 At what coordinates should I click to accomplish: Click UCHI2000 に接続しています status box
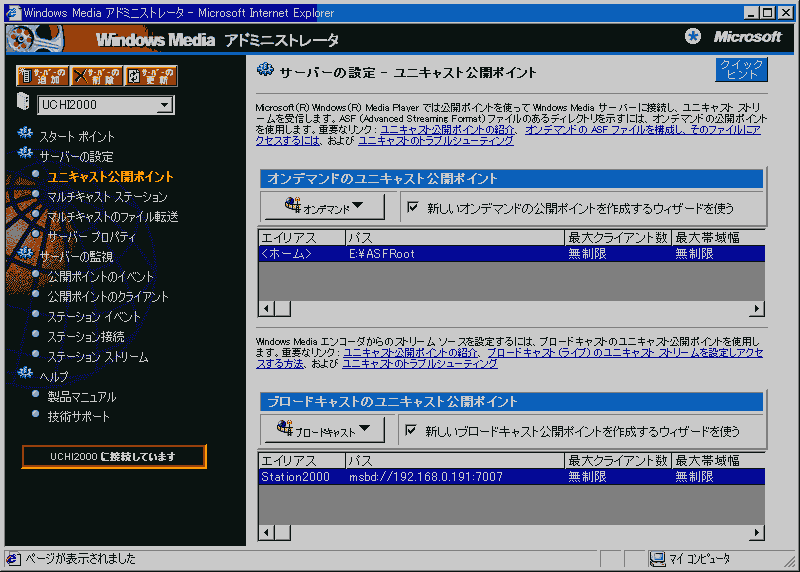coord(114,456)
